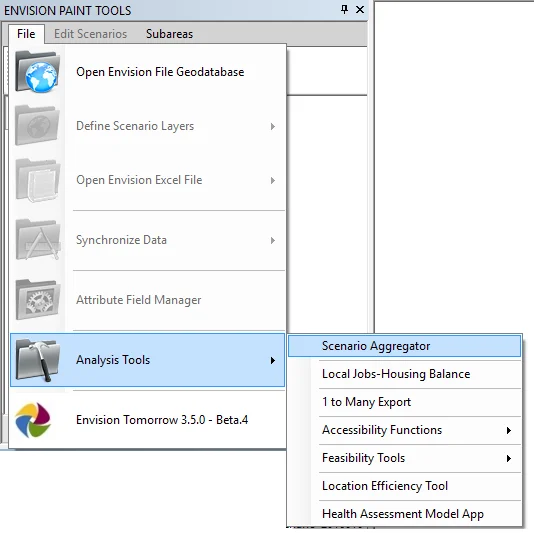Open the Location Efficiency Tool
Screen dimensions: 534x537
coord(405,486)
